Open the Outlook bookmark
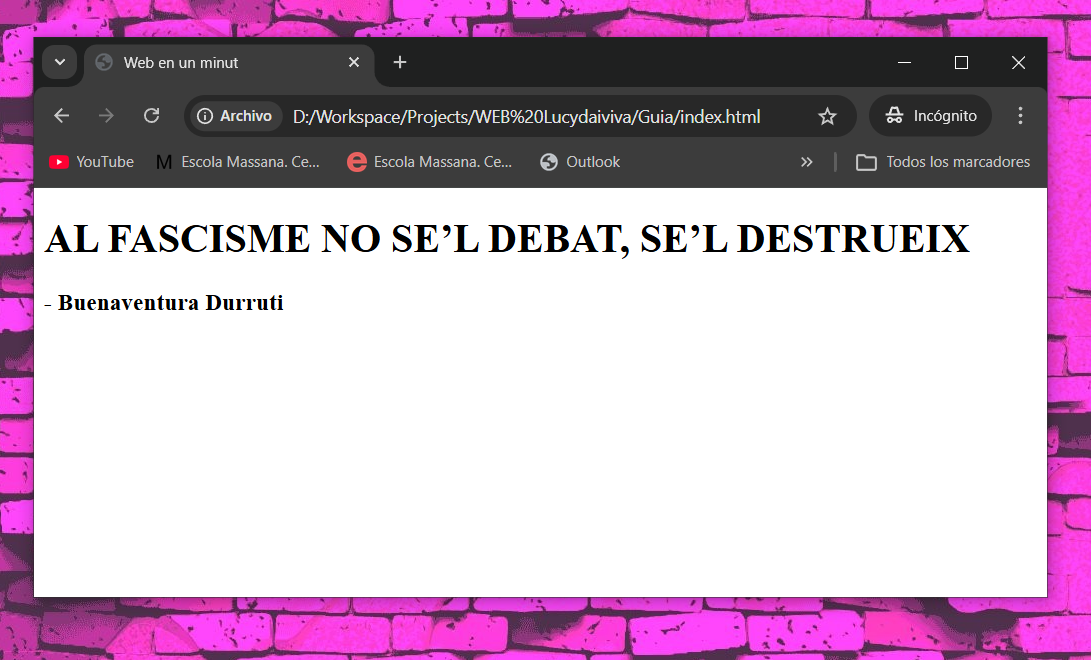1091x660 pixels. pyautogui.click(x=580, y=162)
